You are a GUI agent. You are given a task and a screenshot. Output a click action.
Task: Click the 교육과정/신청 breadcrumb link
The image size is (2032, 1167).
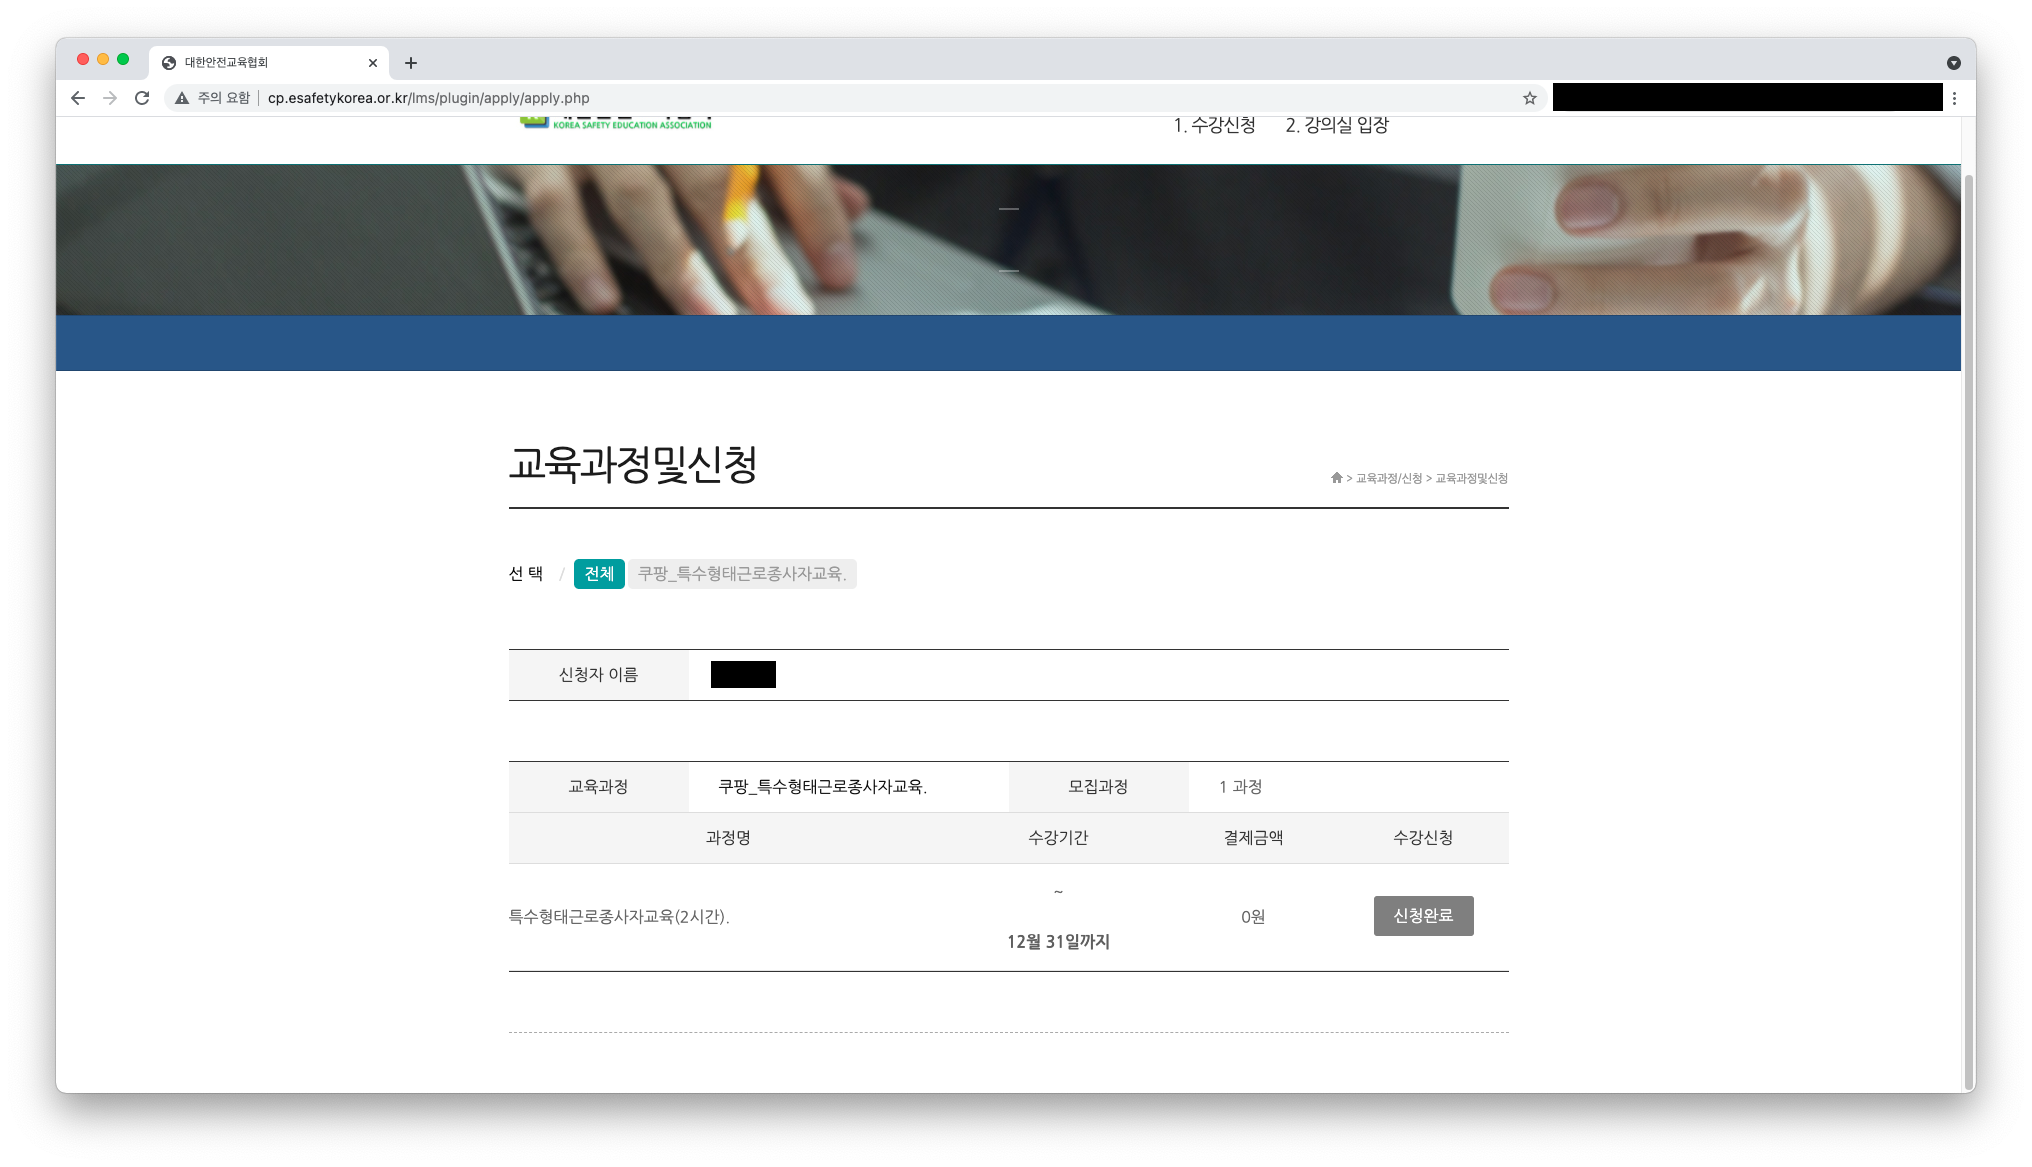[1389, 479]
